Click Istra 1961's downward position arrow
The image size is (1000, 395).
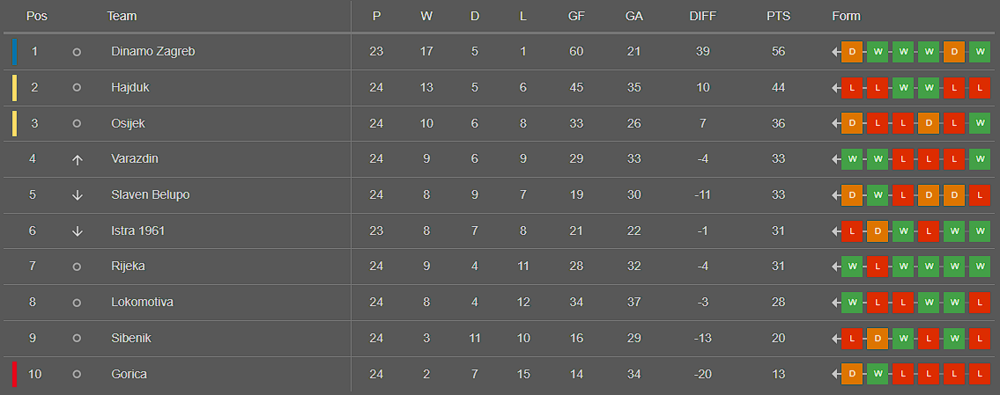tap(77, 231)
